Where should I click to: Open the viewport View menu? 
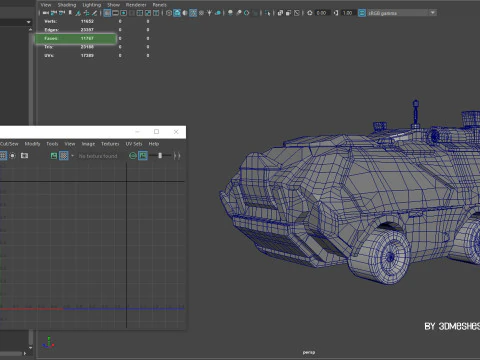click(x=46, y=5)
